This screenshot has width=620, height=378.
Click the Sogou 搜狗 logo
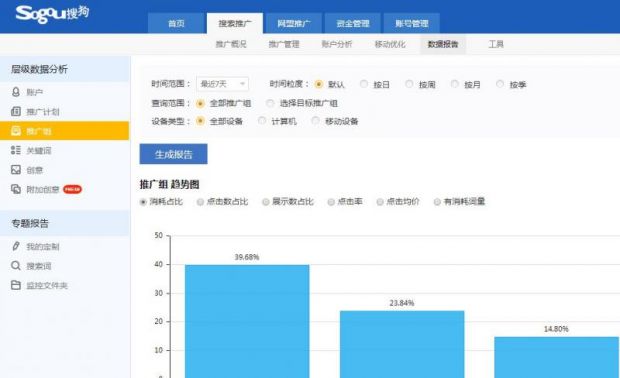click(52, 14)
